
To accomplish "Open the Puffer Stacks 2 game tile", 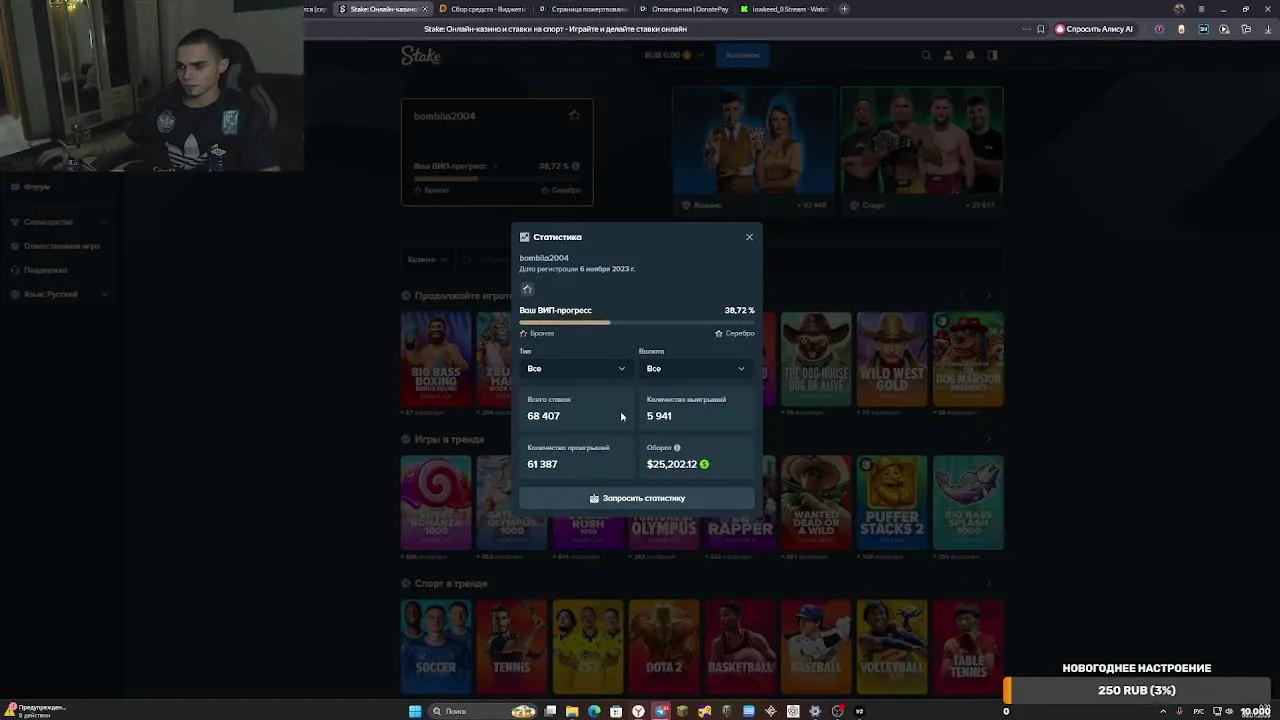I will coord(892,503).
